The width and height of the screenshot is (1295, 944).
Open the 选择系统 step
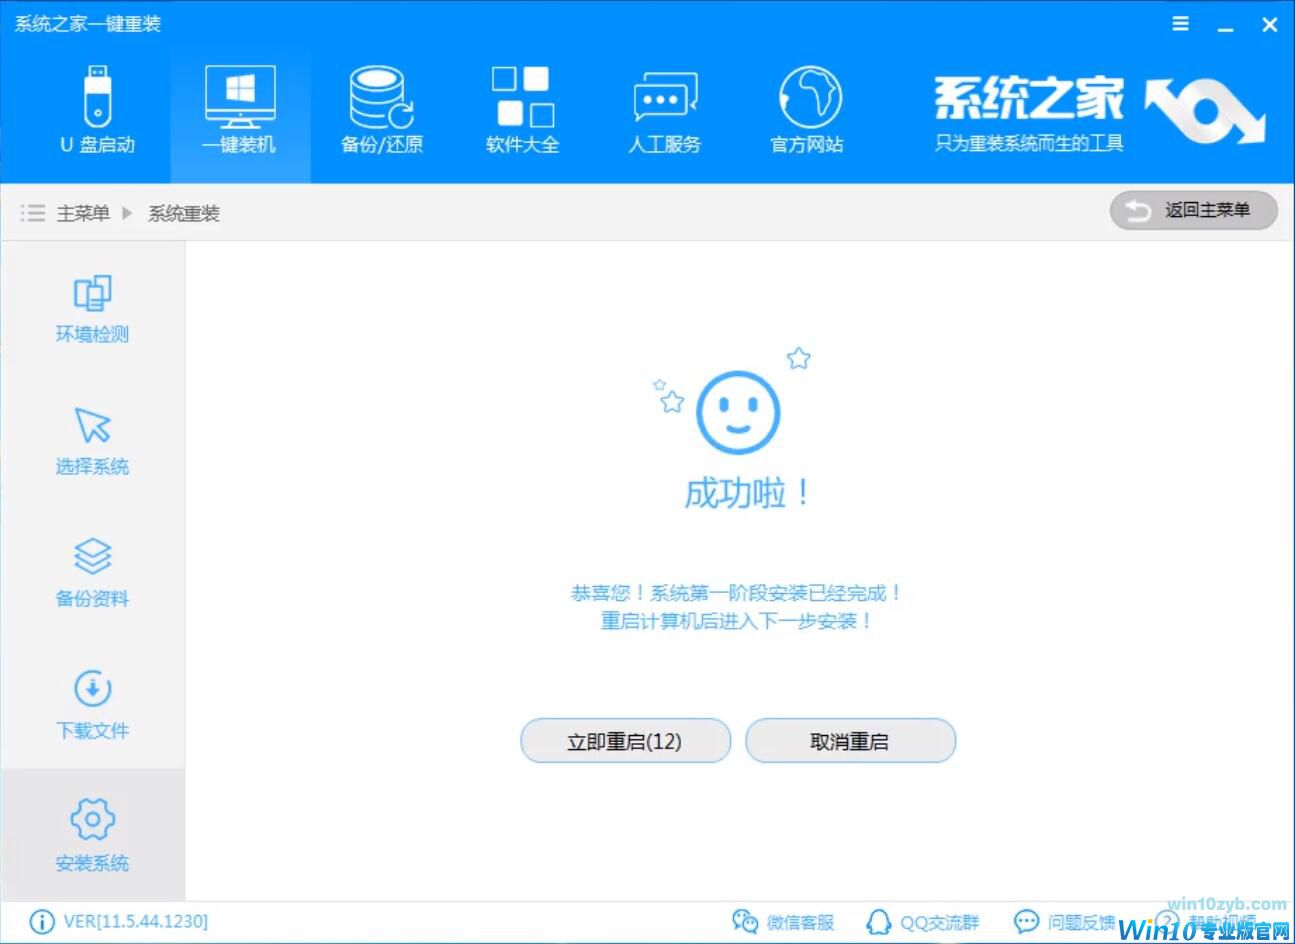click(x=92, y=440)
